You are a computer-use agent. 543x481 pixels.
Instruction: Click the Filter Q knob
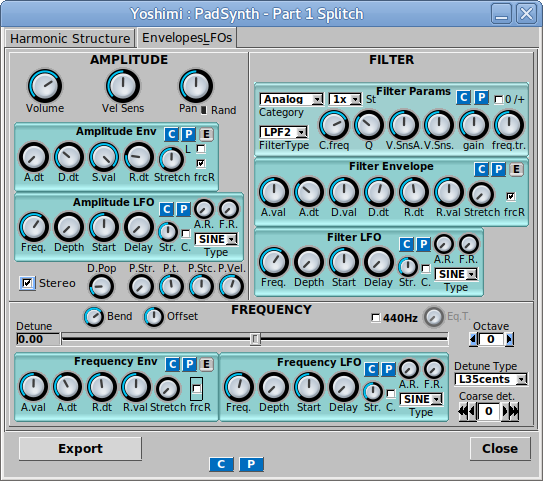point(369,125)
